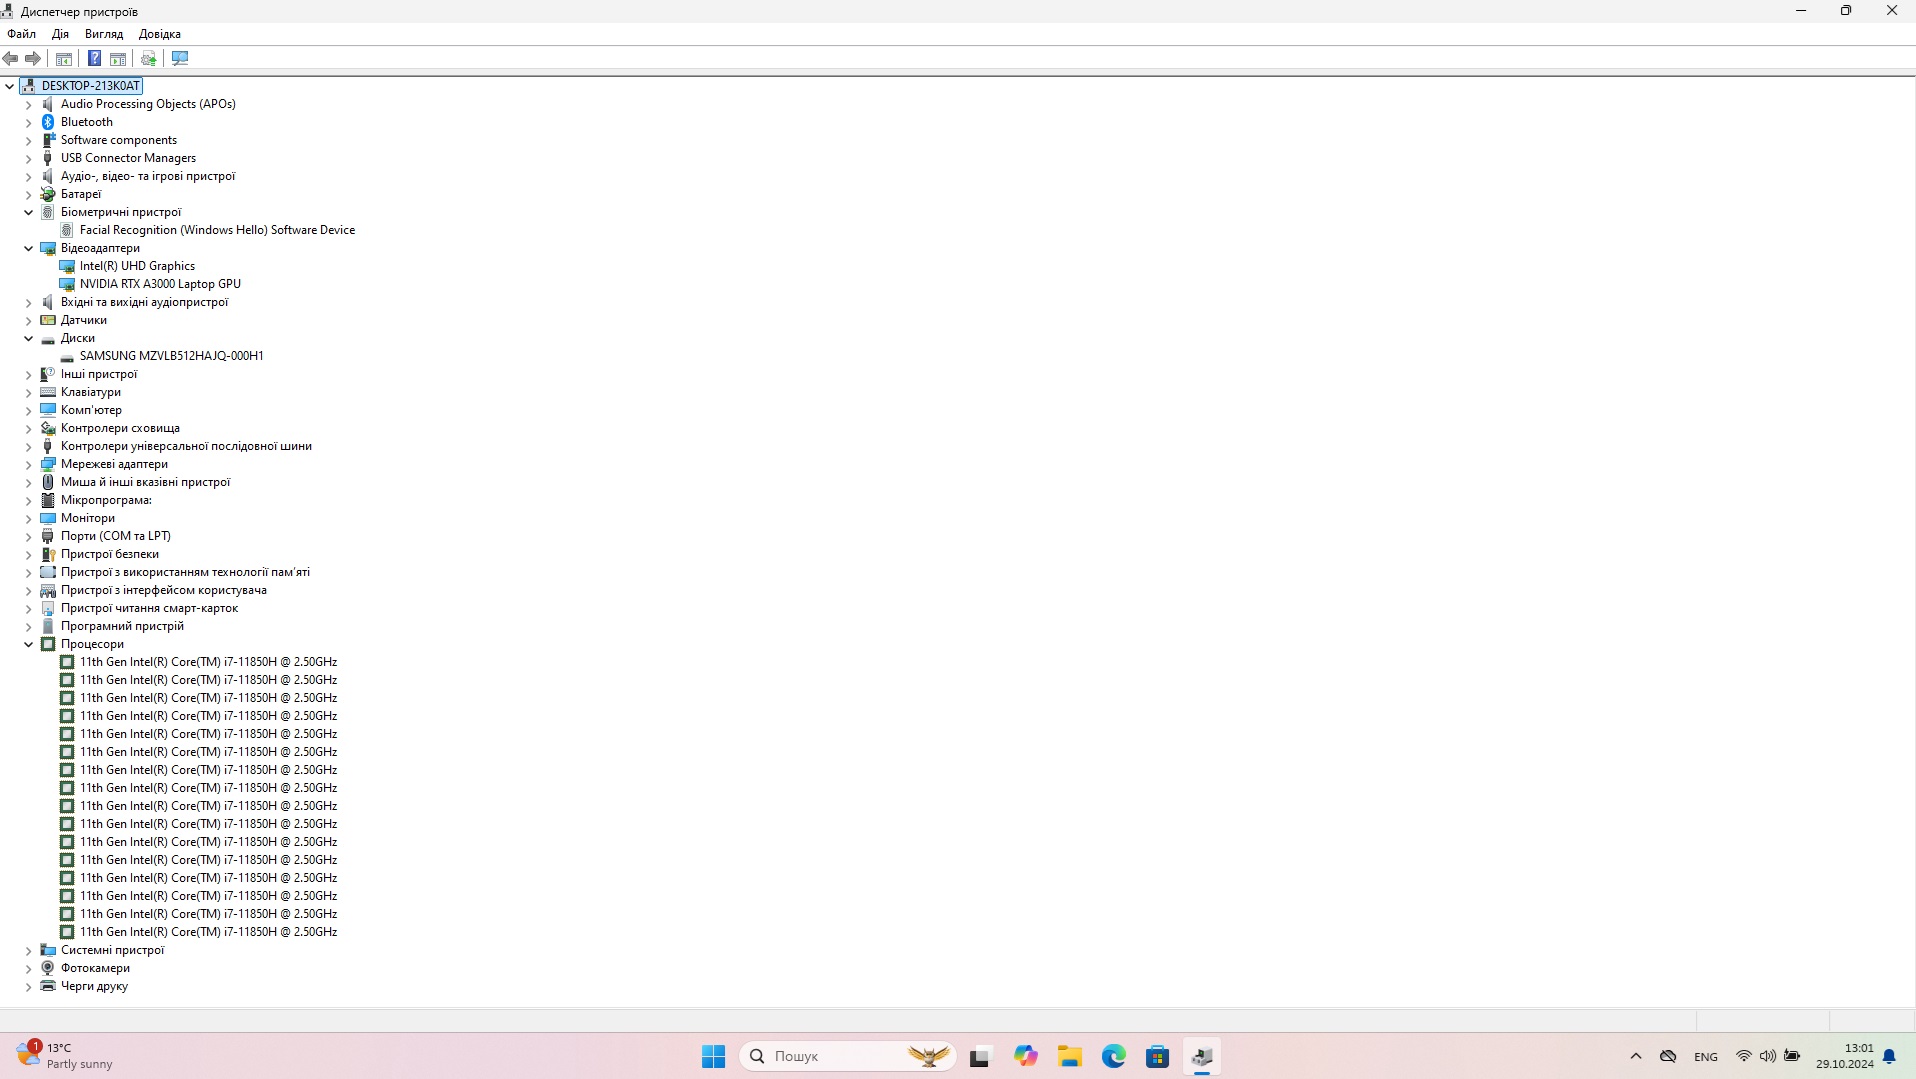Click the Мікропрограма chip icon
The width and height of the screenshot is (1916, 1079).
click(x=48, y=500)
